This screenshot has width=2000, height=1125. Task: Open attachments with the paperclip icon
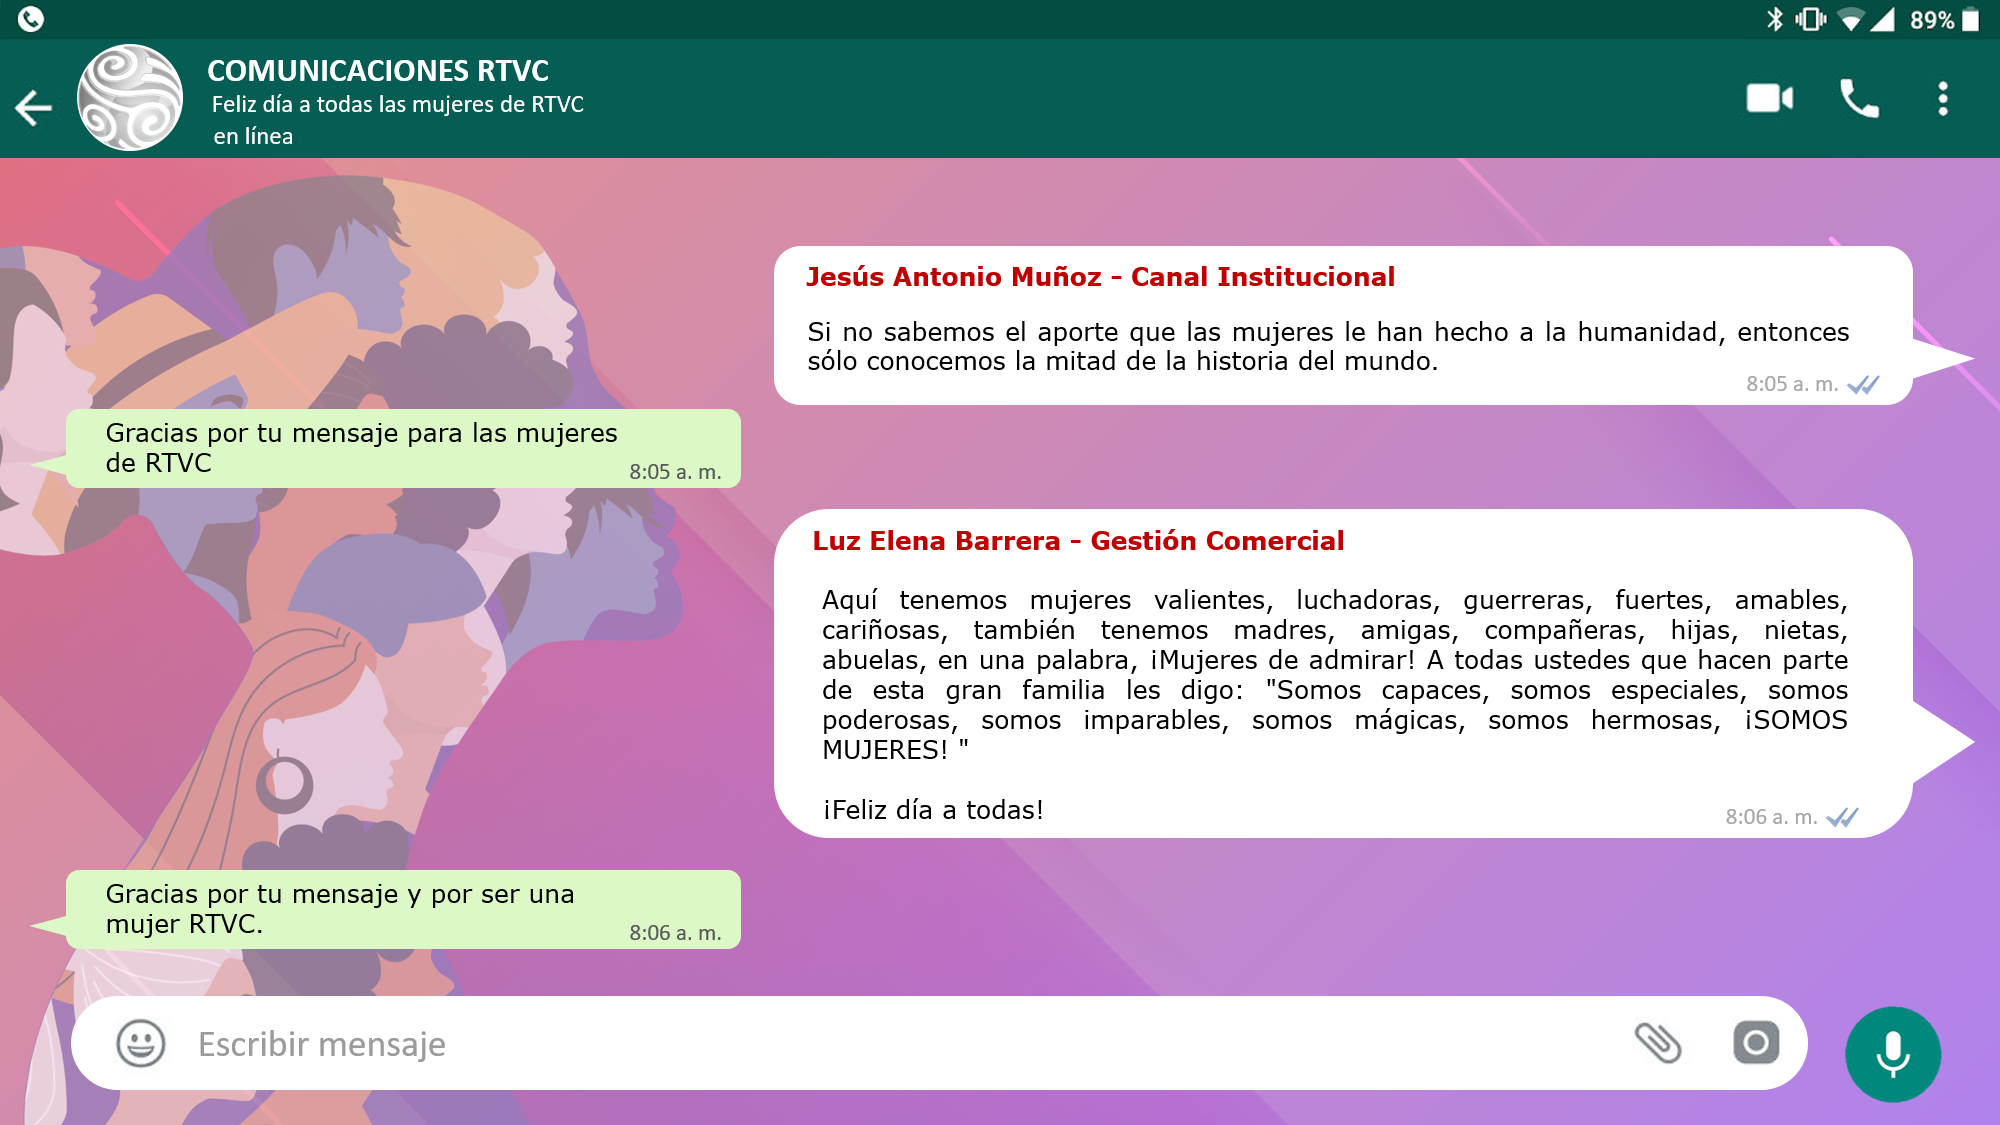[x=1657, y=1042]
